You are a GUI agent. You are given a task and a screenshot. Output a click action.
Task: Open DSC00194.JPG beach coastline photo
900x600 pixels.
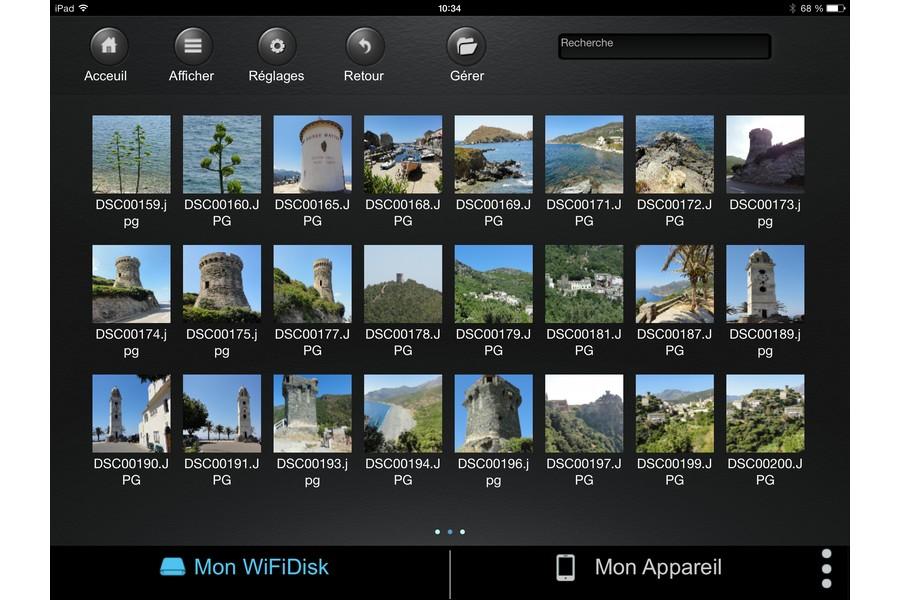(403, 414)
